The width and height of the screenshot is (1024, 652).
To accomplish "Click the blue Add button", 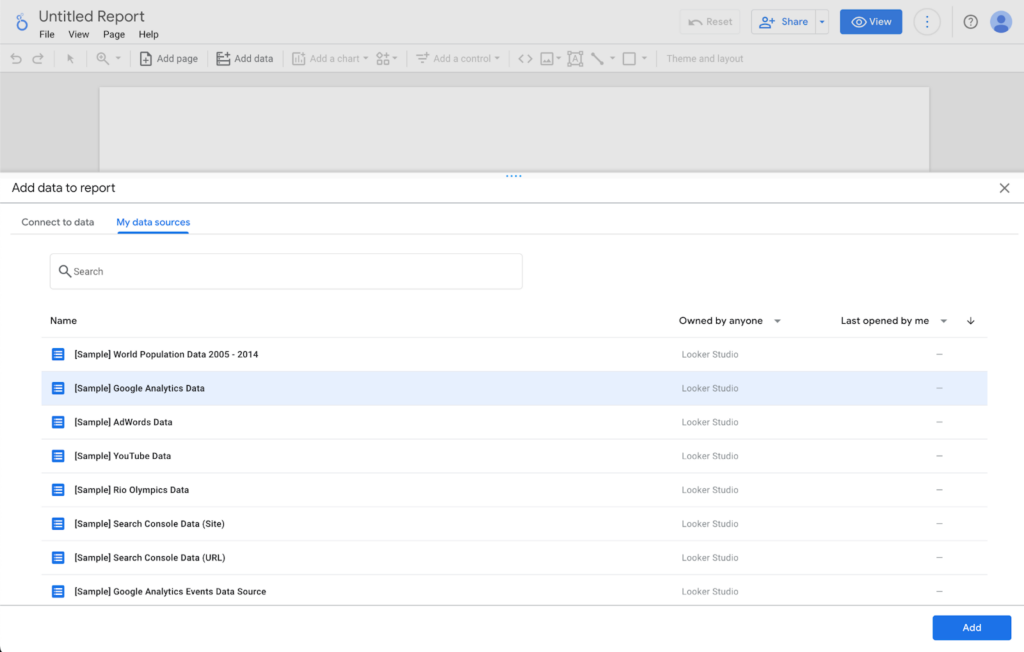I will pyautogui.click(x=972, y=628).
